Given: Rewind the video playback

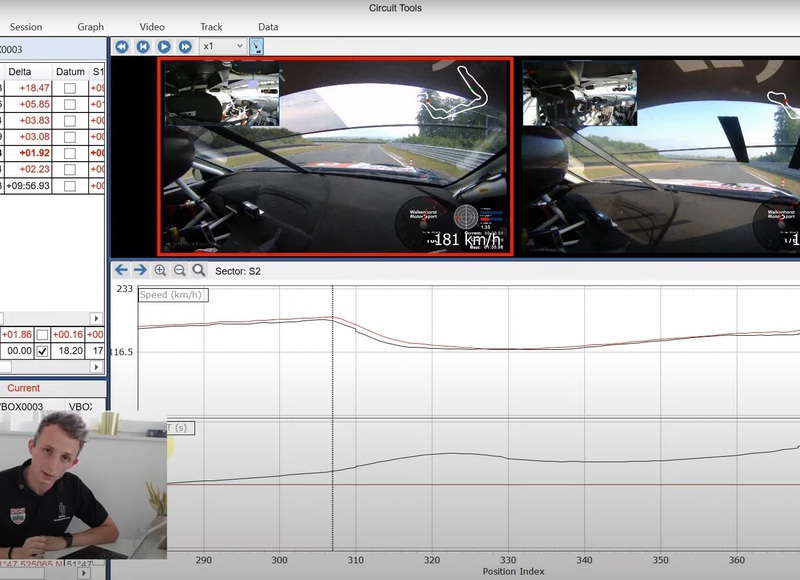Looking at the screenshot, I should point(121,47).
